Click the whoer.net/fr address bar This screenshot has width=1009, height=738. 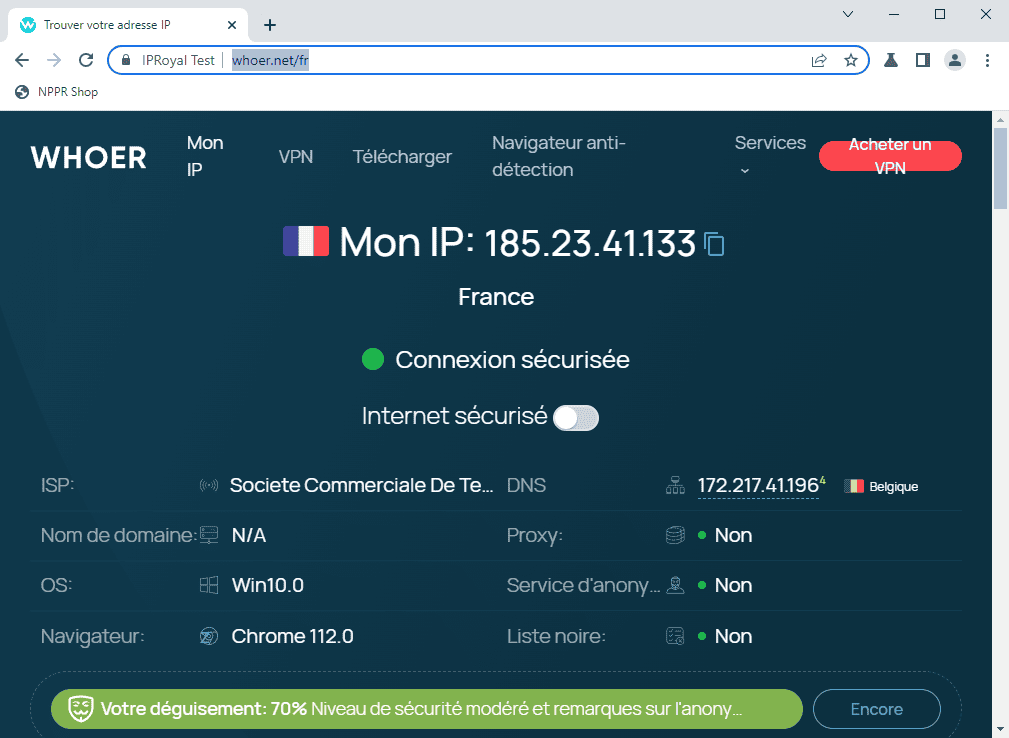point(489,60)
